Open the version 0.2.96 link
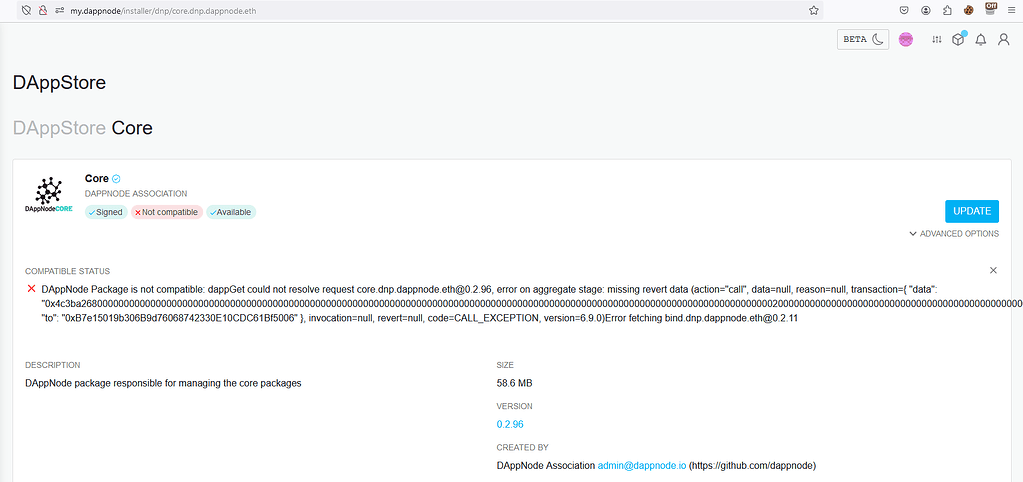This screenshot has height=482, width=1023. tap(510, 424)
